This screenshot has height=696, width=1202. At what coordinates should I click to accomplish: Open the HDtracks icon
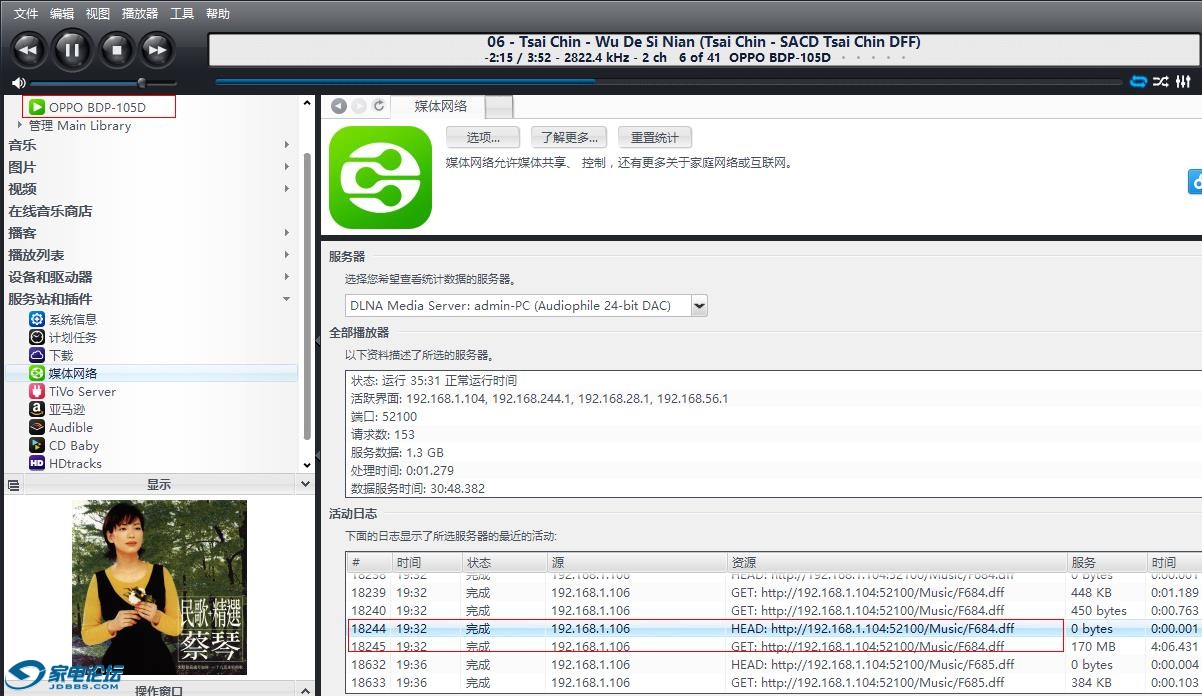point(37,463)
